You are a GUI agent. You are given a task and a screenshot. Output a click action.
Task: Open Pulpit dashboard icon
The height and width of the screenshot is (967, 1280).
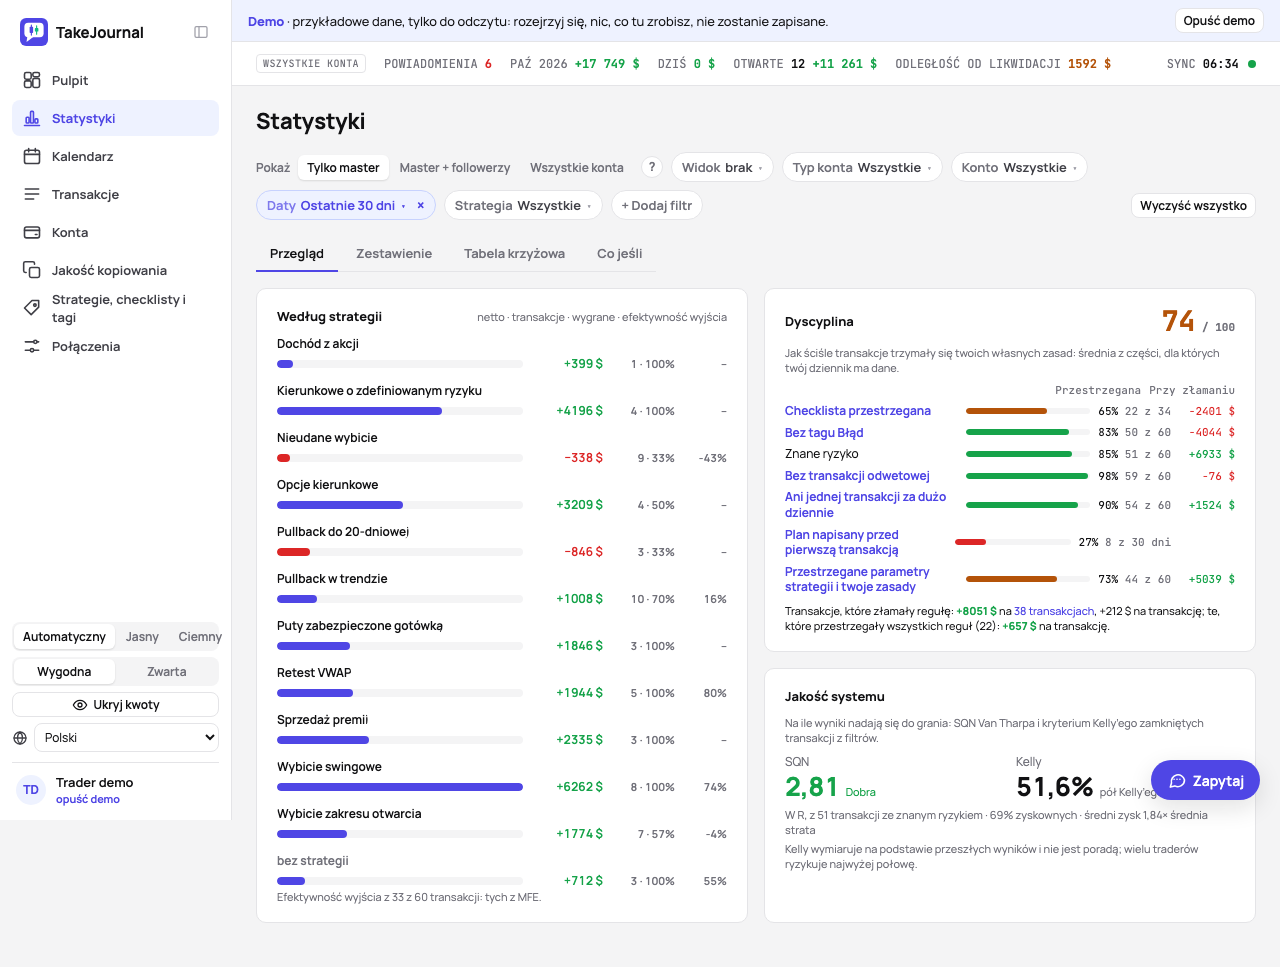click(32, 80)
